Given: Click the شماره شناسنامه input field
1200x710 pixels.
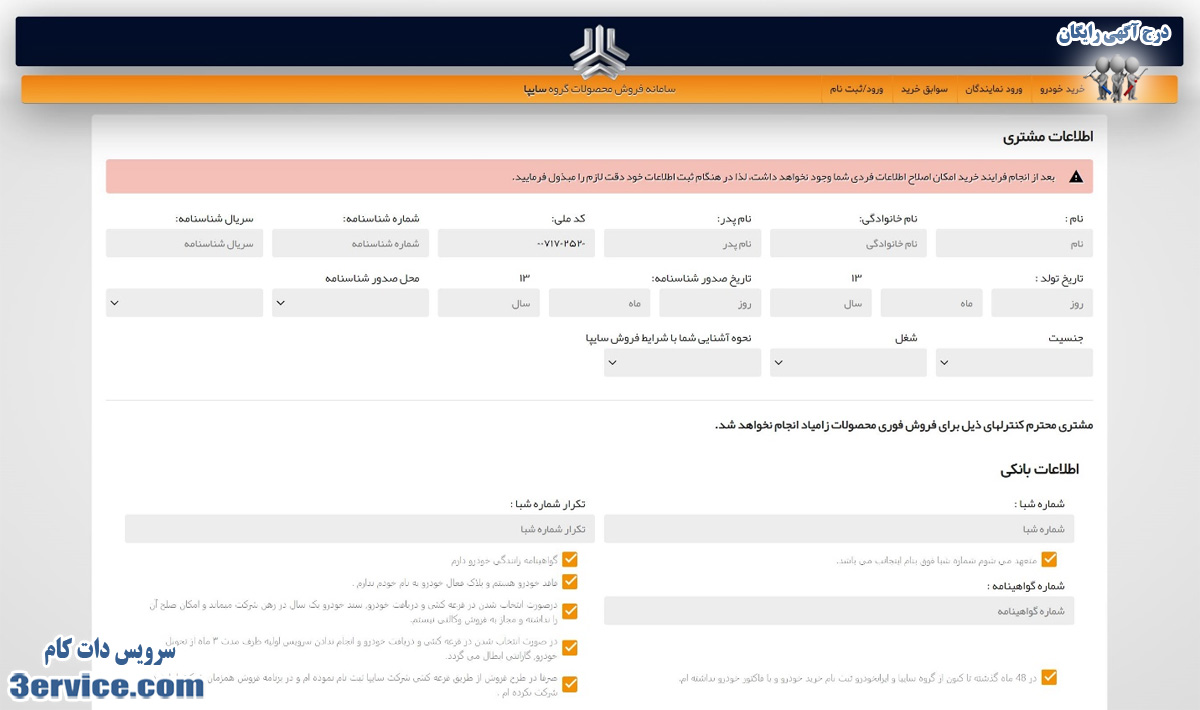Looking at the screenshot, I should click(x=350, y=243).
